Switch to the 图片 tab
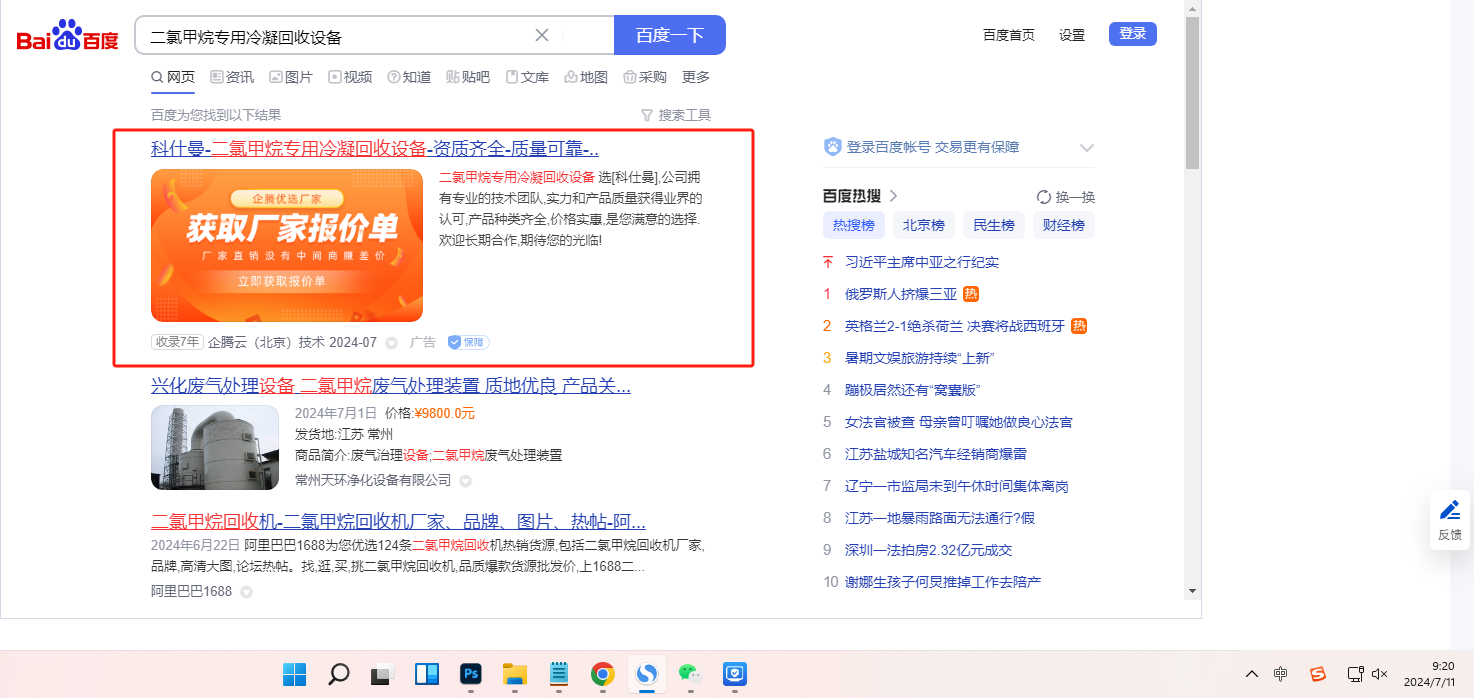 pyautogui.click(x=291, y=77)
